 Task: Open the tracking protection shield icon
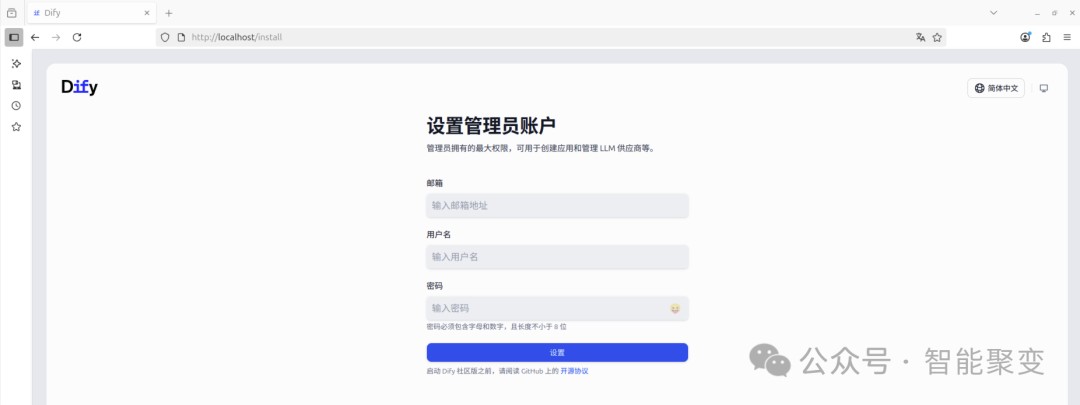click(x=165, y=37)
